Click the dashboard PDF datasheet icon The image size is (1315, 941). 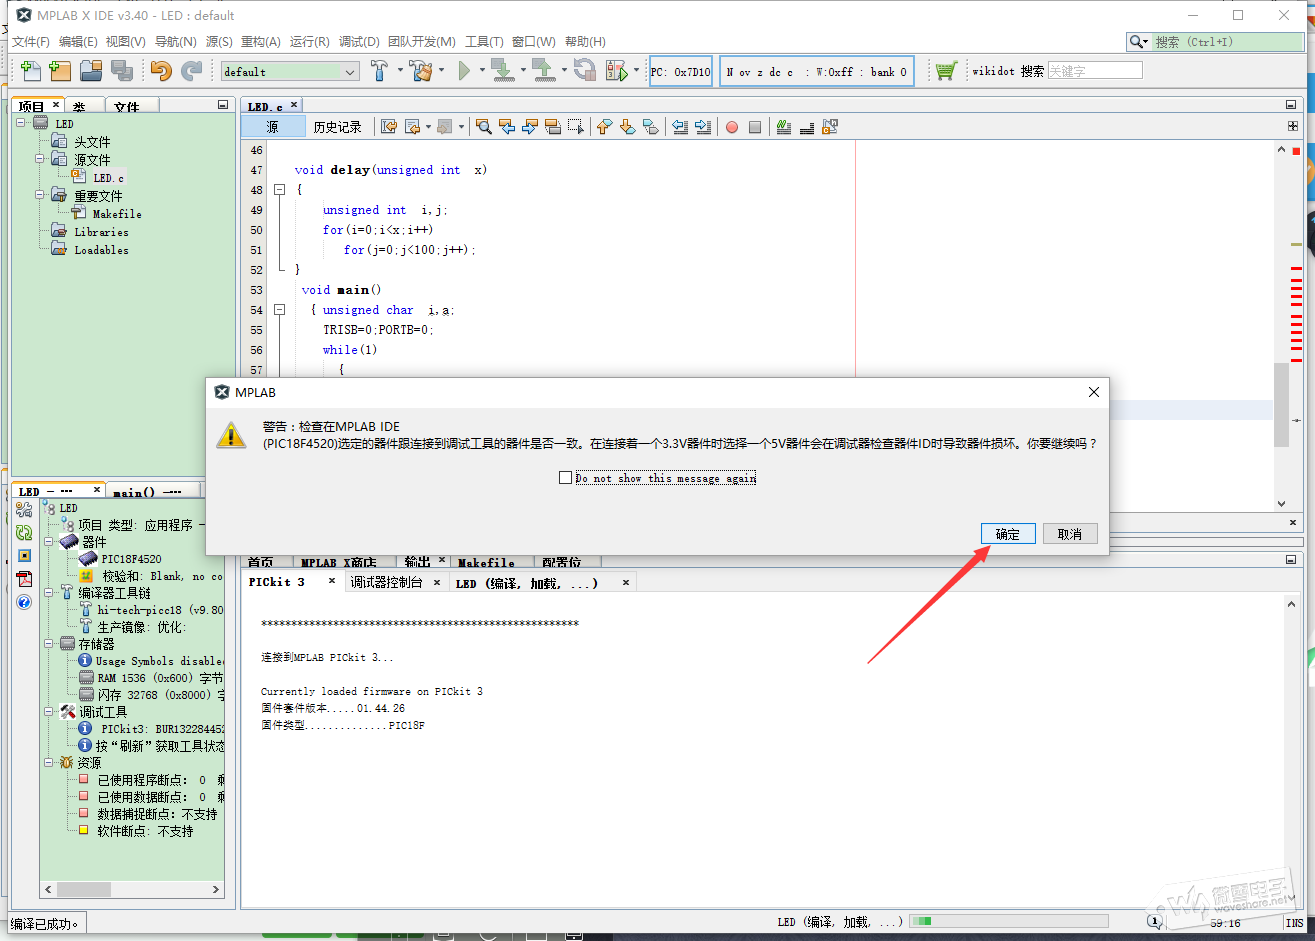[x=24, y=579]
